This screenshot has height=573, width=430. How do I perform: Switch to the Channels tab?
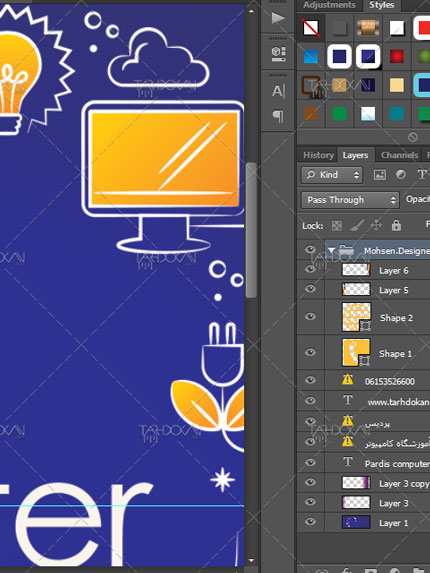click(399, 155)
